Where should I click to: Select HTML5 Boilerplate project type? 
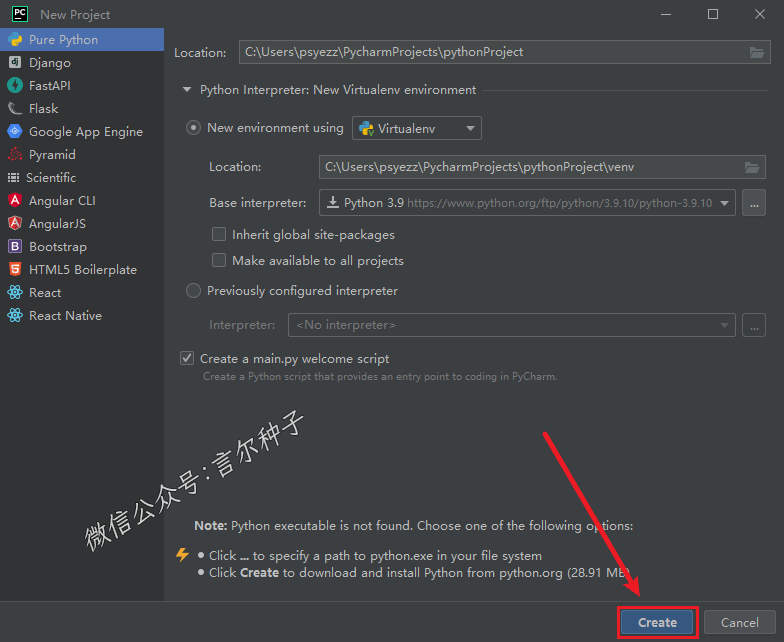coord(82,270)
